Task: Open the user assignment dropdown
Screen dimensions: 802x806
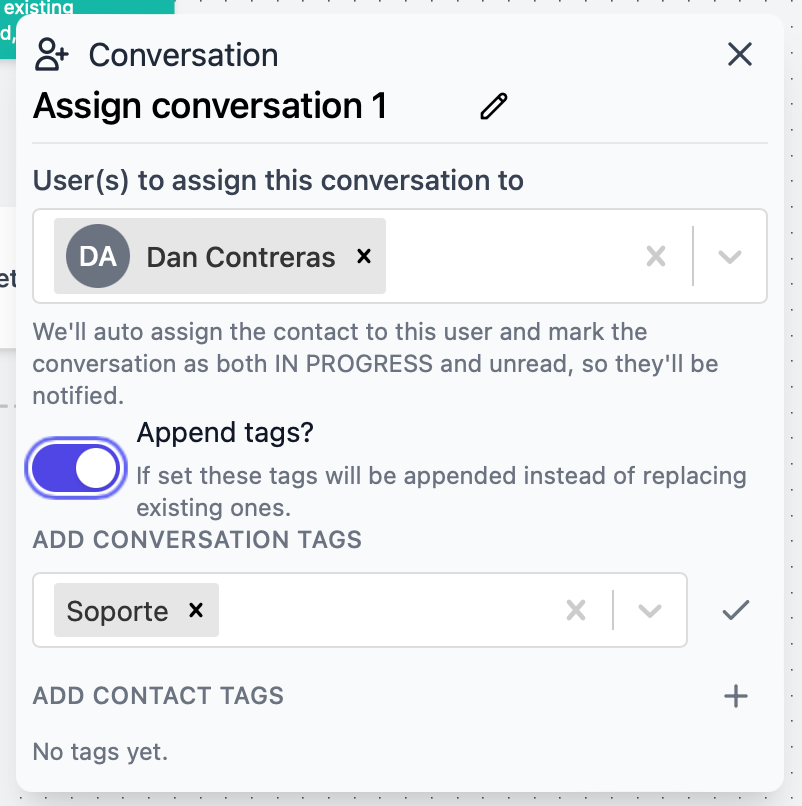Action: (727, 256)
